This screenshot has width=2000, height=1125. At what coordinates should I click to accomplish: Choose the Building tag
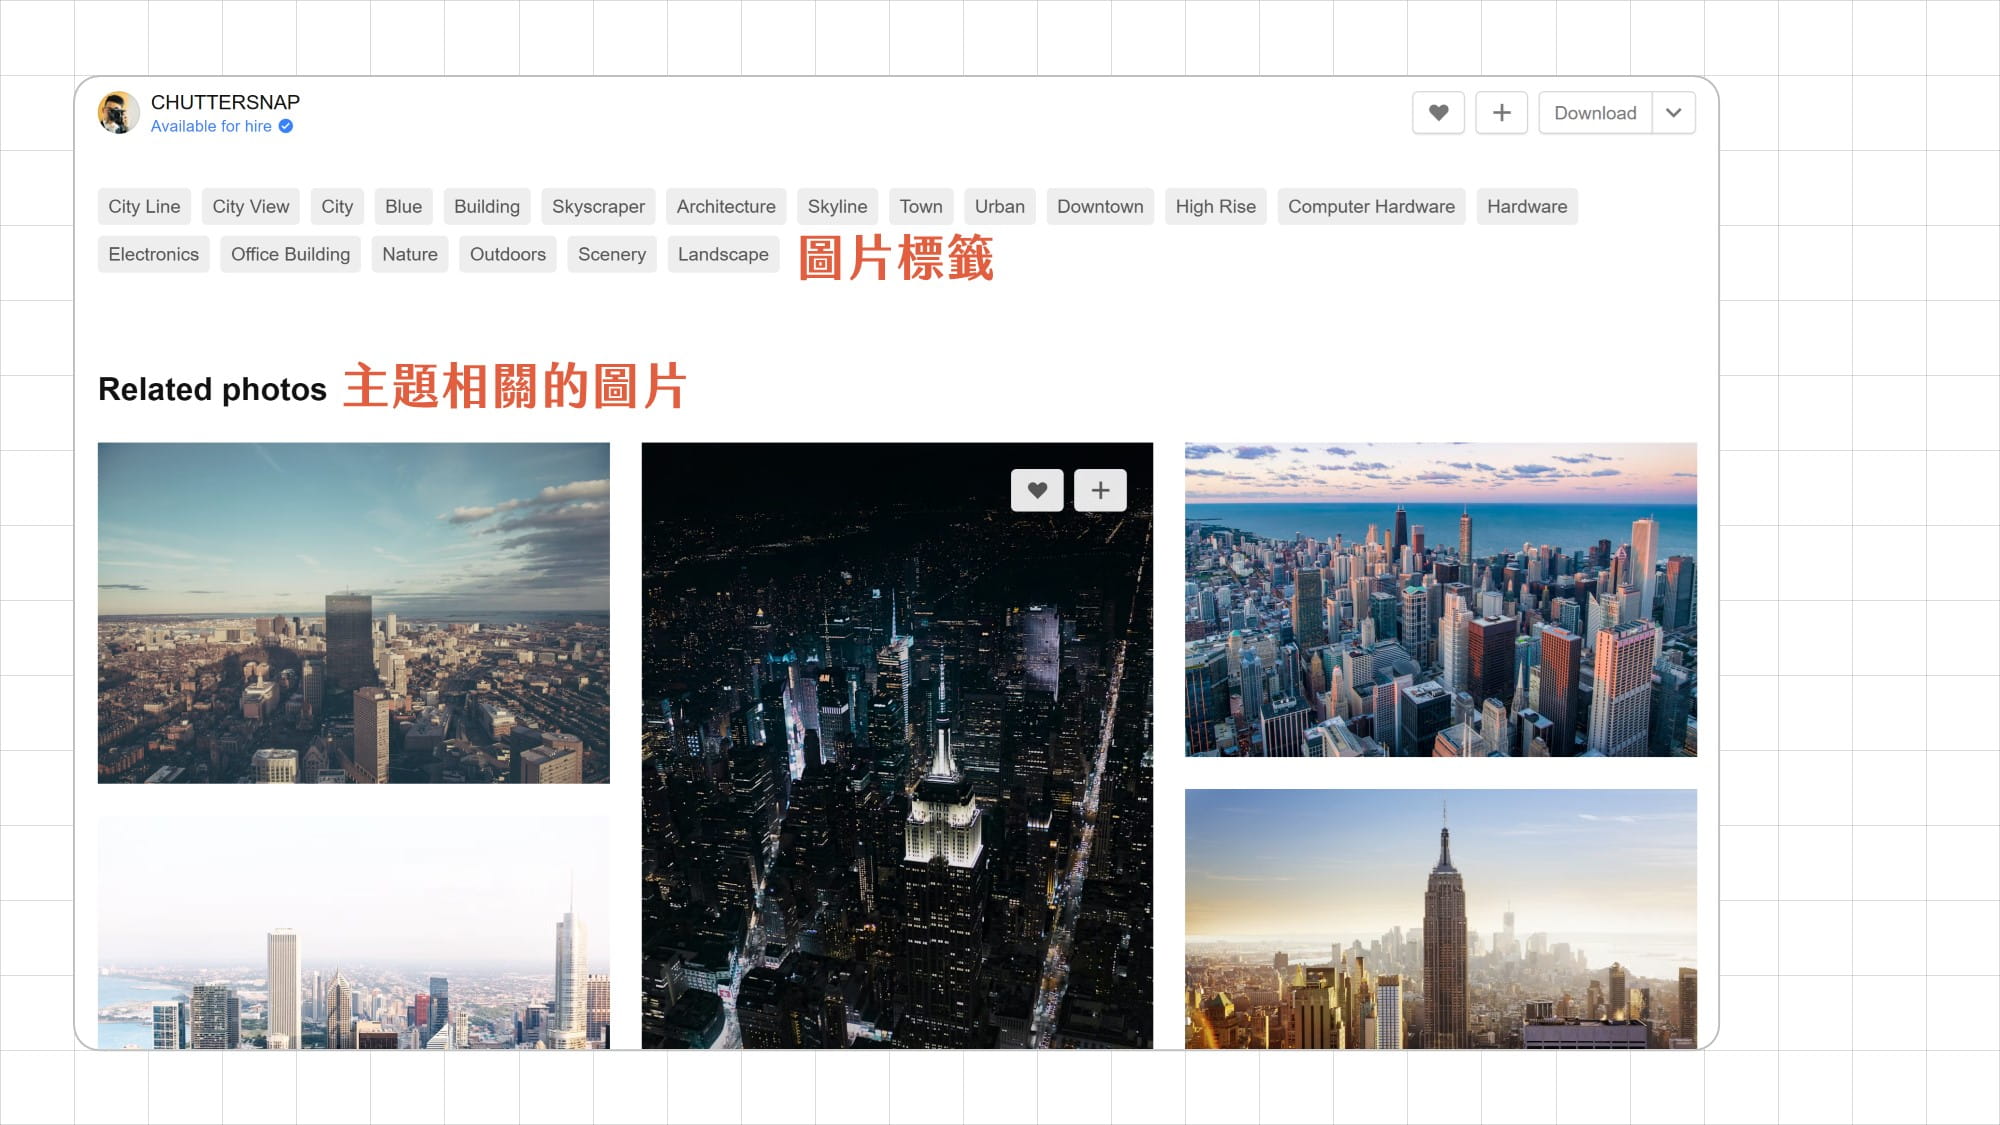point(487,206)
